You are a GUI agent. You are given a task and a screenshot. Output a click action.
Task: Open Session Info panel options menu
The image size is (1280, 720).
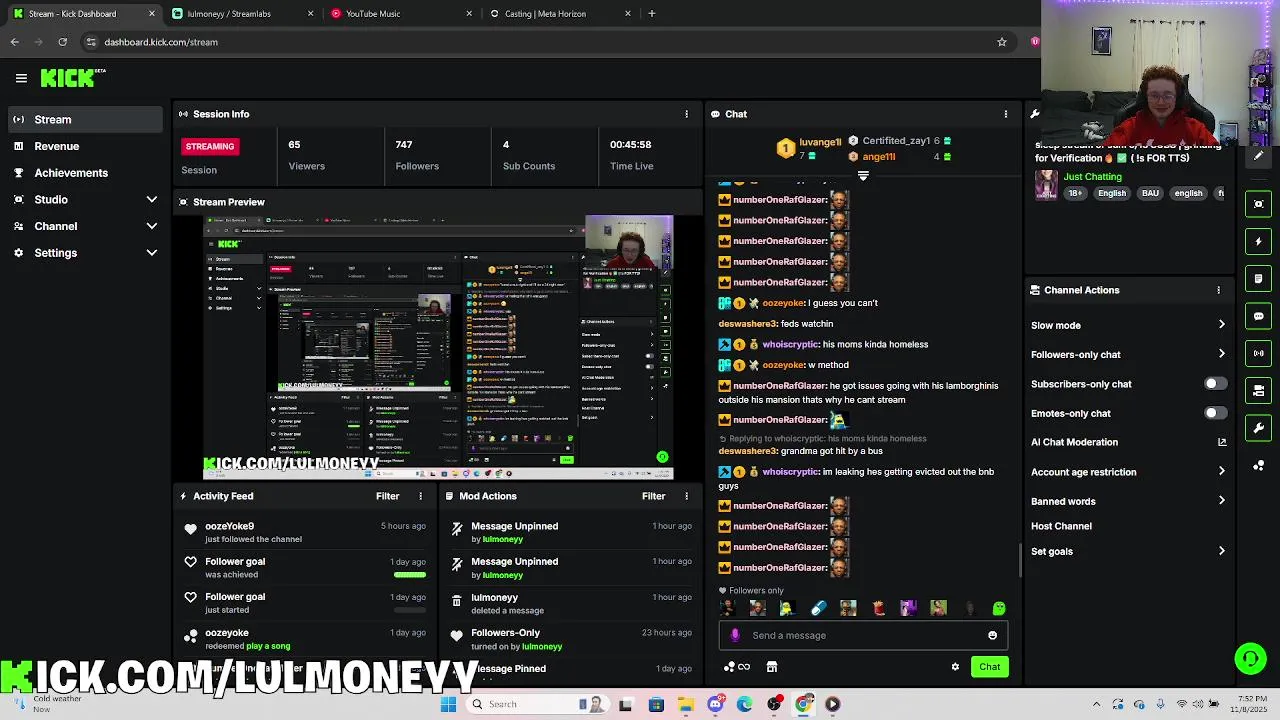point(686,114)
